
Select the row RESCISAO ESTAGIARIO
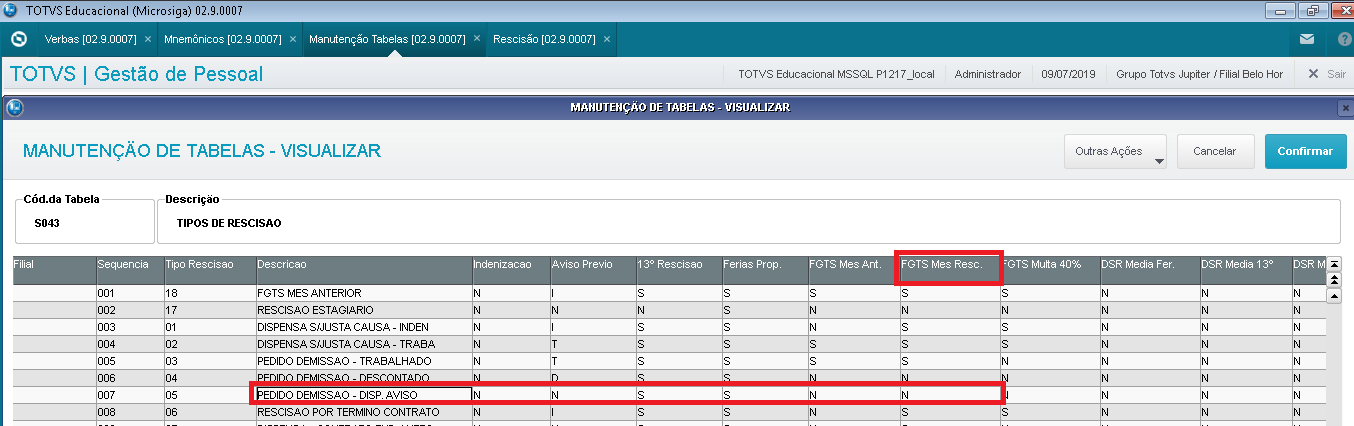pos(669,311)
